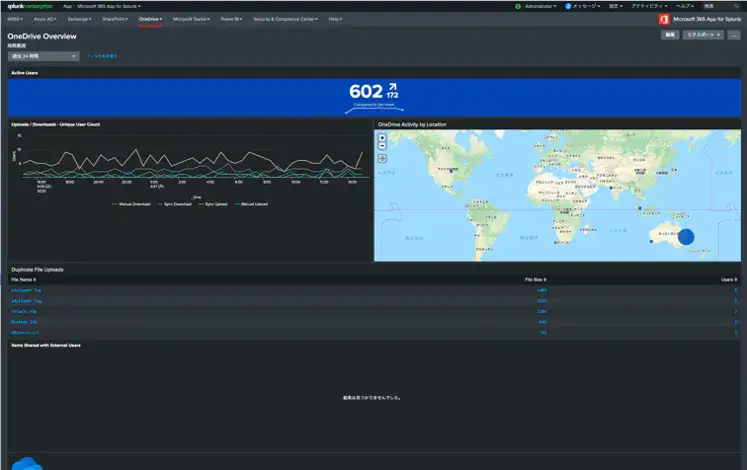747x470 pixels.
Task: Open the M365 navigation menu
Action: click(x=15, y=19)
